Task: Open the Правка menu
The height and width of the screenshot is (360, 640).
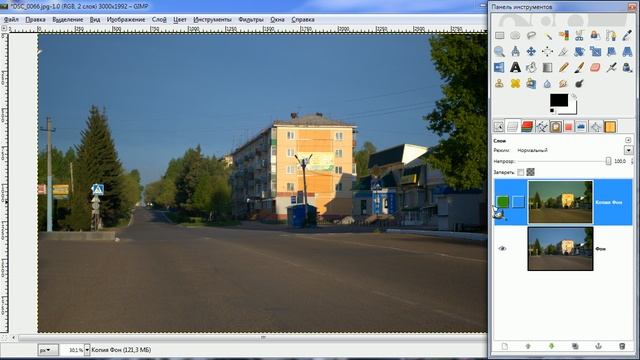Action: (x=35, y=19)
